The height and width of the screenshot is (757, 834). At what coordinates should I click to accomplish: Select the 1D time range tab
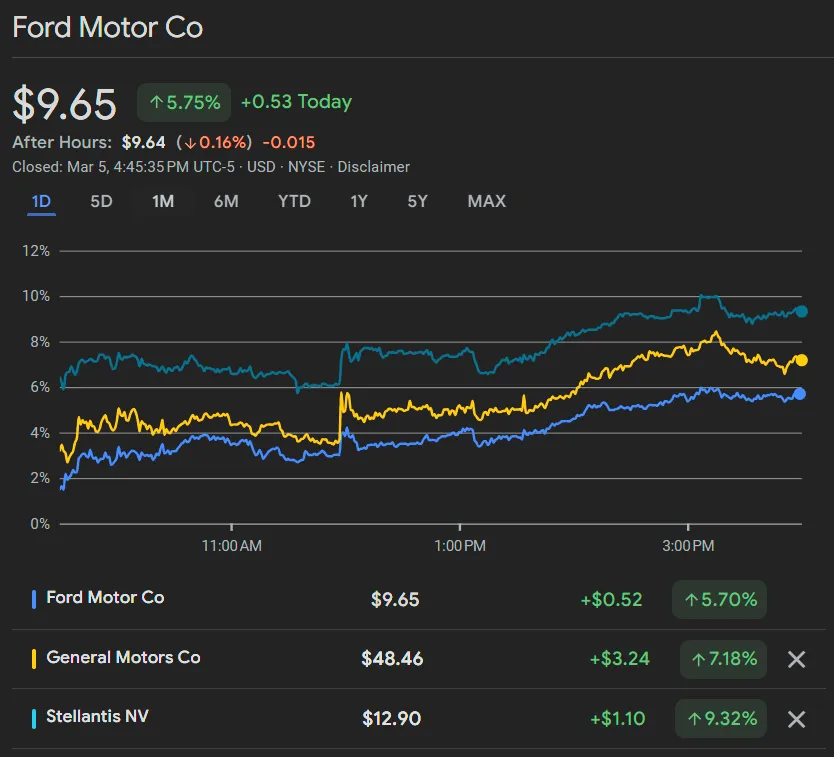coord(41,201)
